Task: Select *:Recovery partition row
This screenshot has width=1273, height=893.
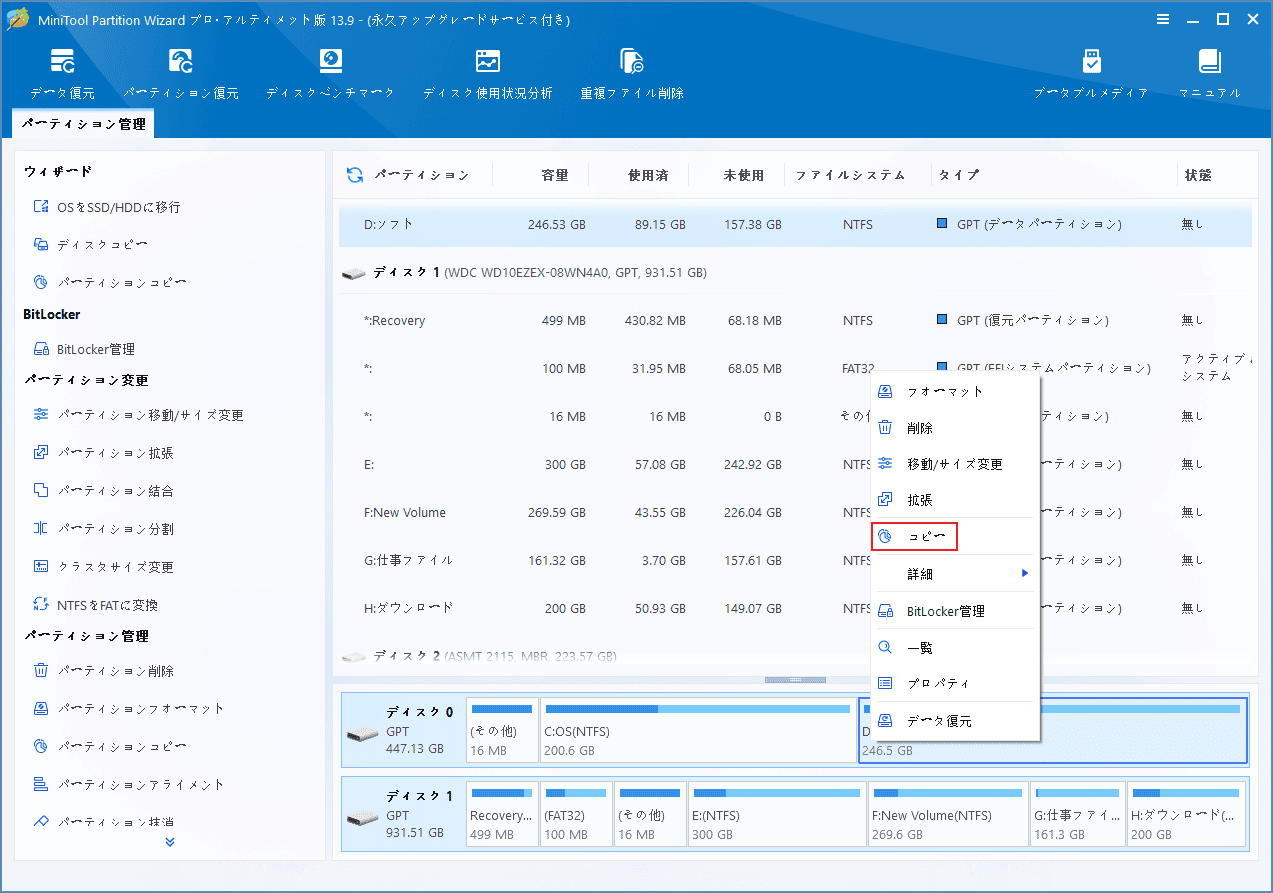Action: (x=795, y=321)
